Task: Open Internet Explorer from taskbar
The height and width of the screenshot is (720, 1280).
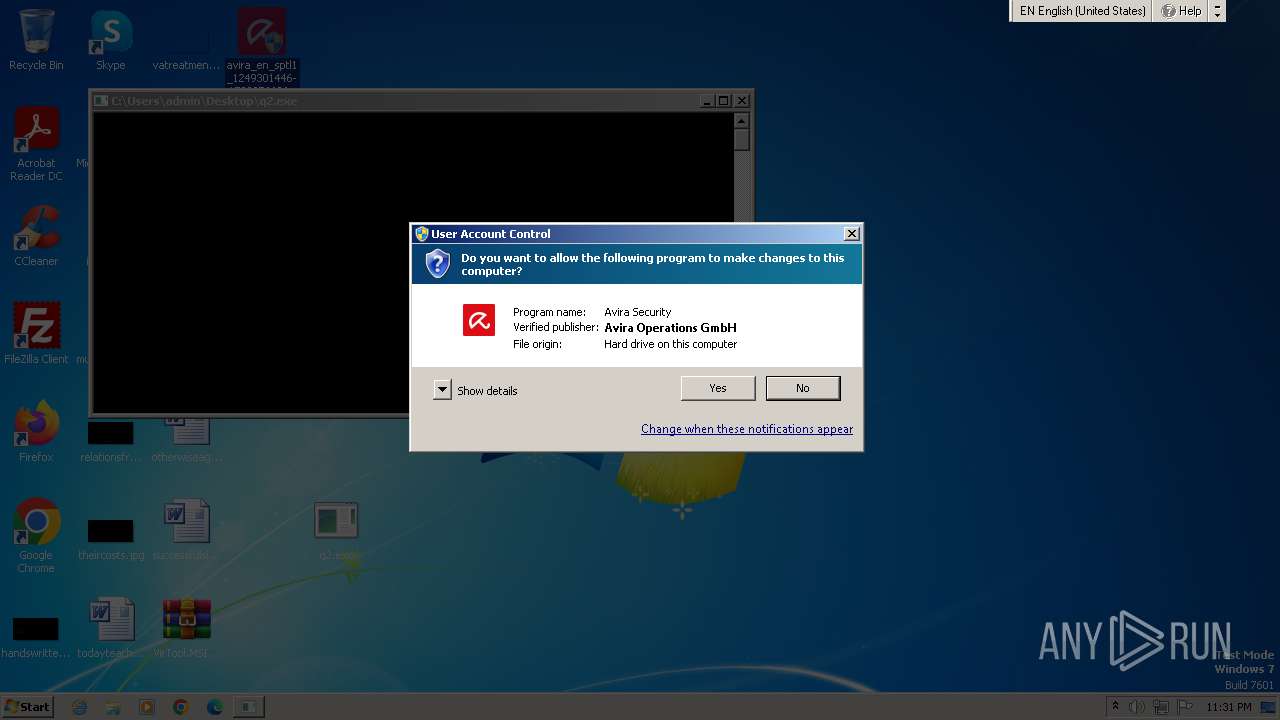Action: pyautogui.click(x=80, y=707)
